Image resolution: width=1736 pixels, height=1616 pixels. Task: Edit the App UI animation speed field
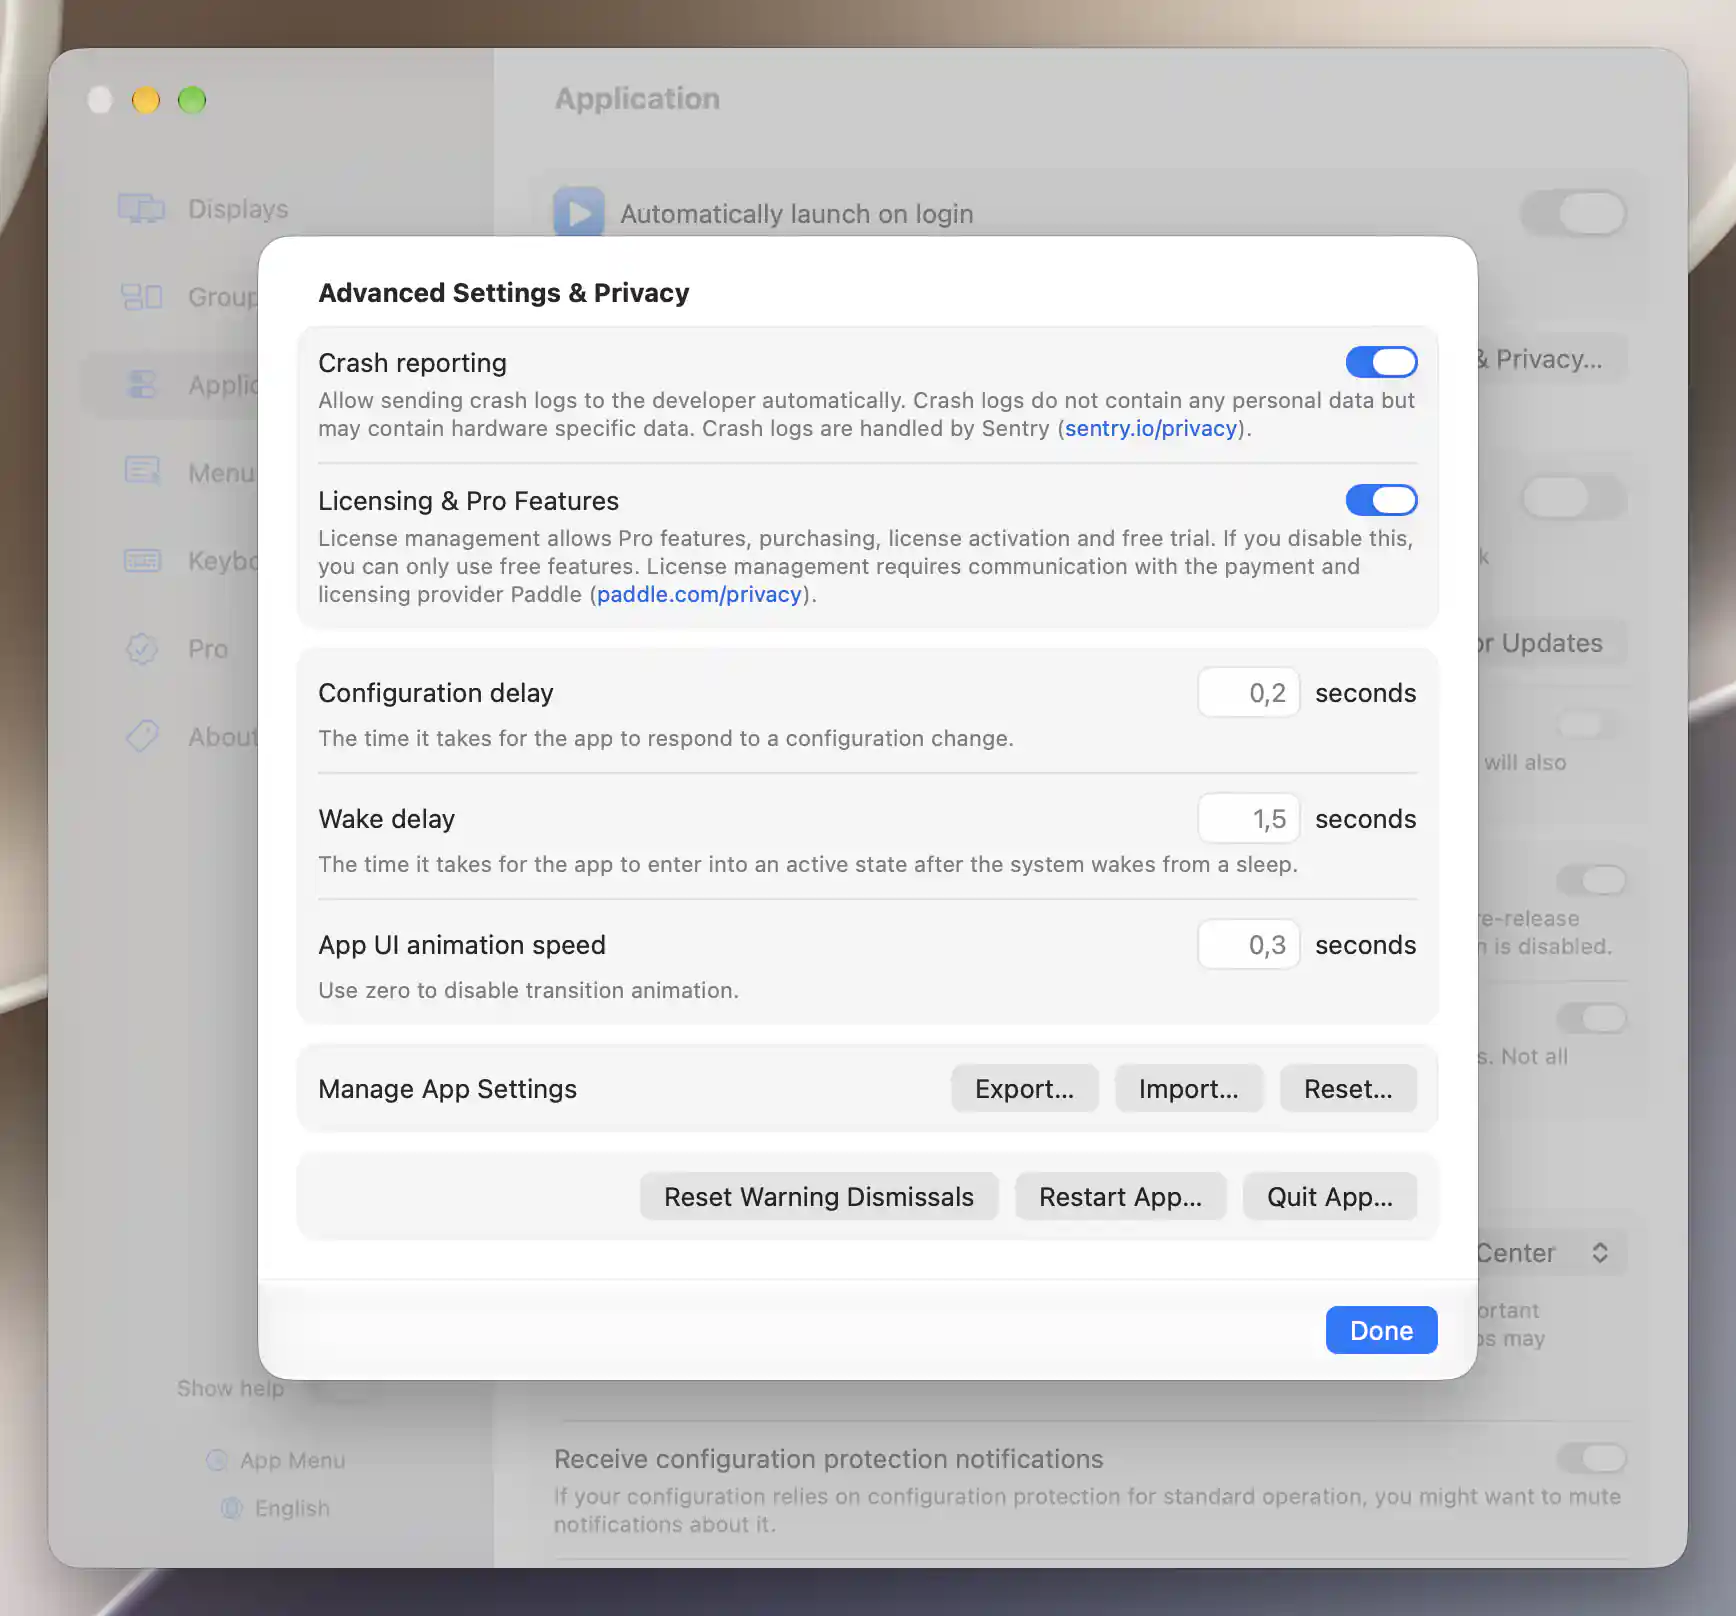[1248, 945]
